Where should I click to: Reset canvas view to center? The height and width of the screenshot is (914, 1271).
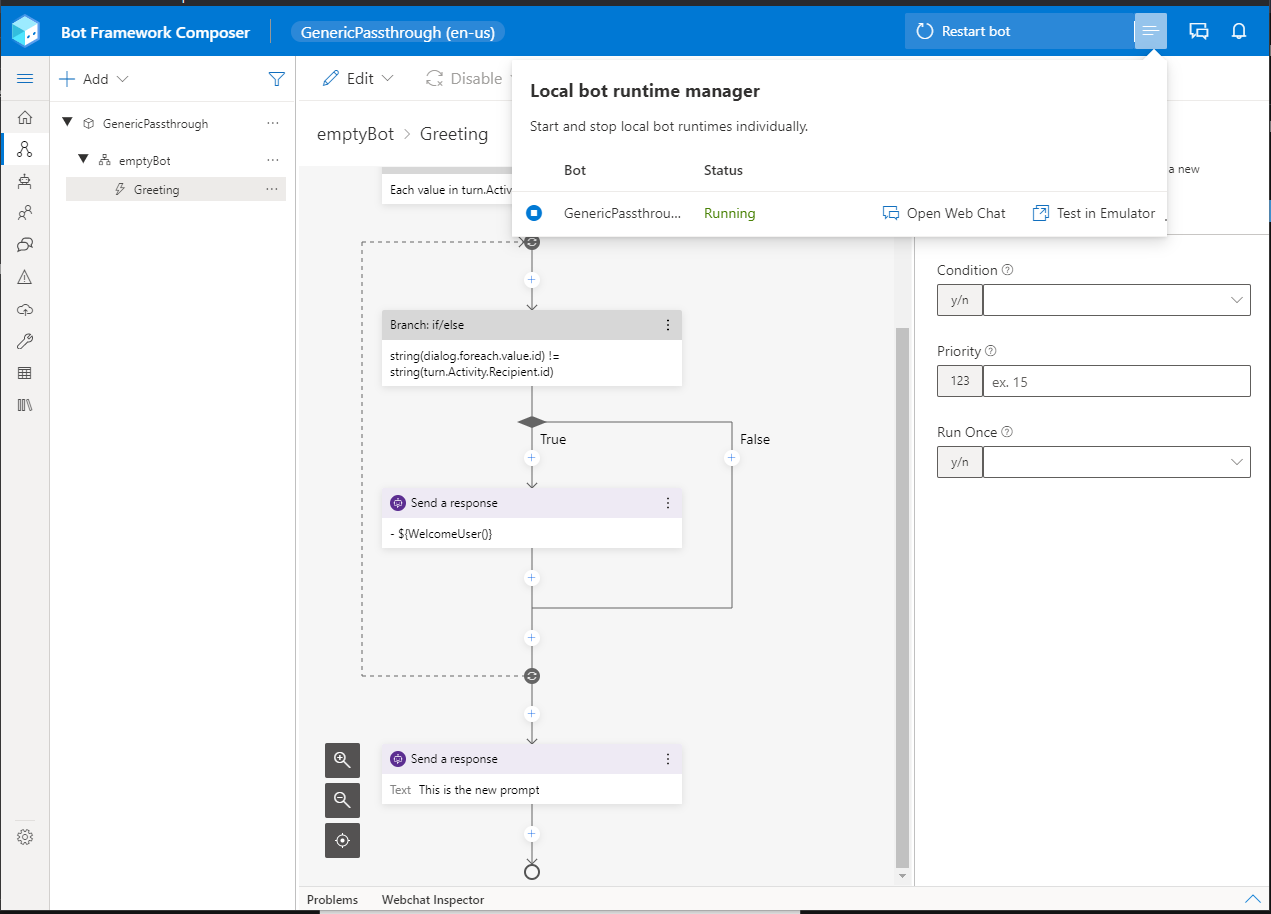(x=342, y=840)
